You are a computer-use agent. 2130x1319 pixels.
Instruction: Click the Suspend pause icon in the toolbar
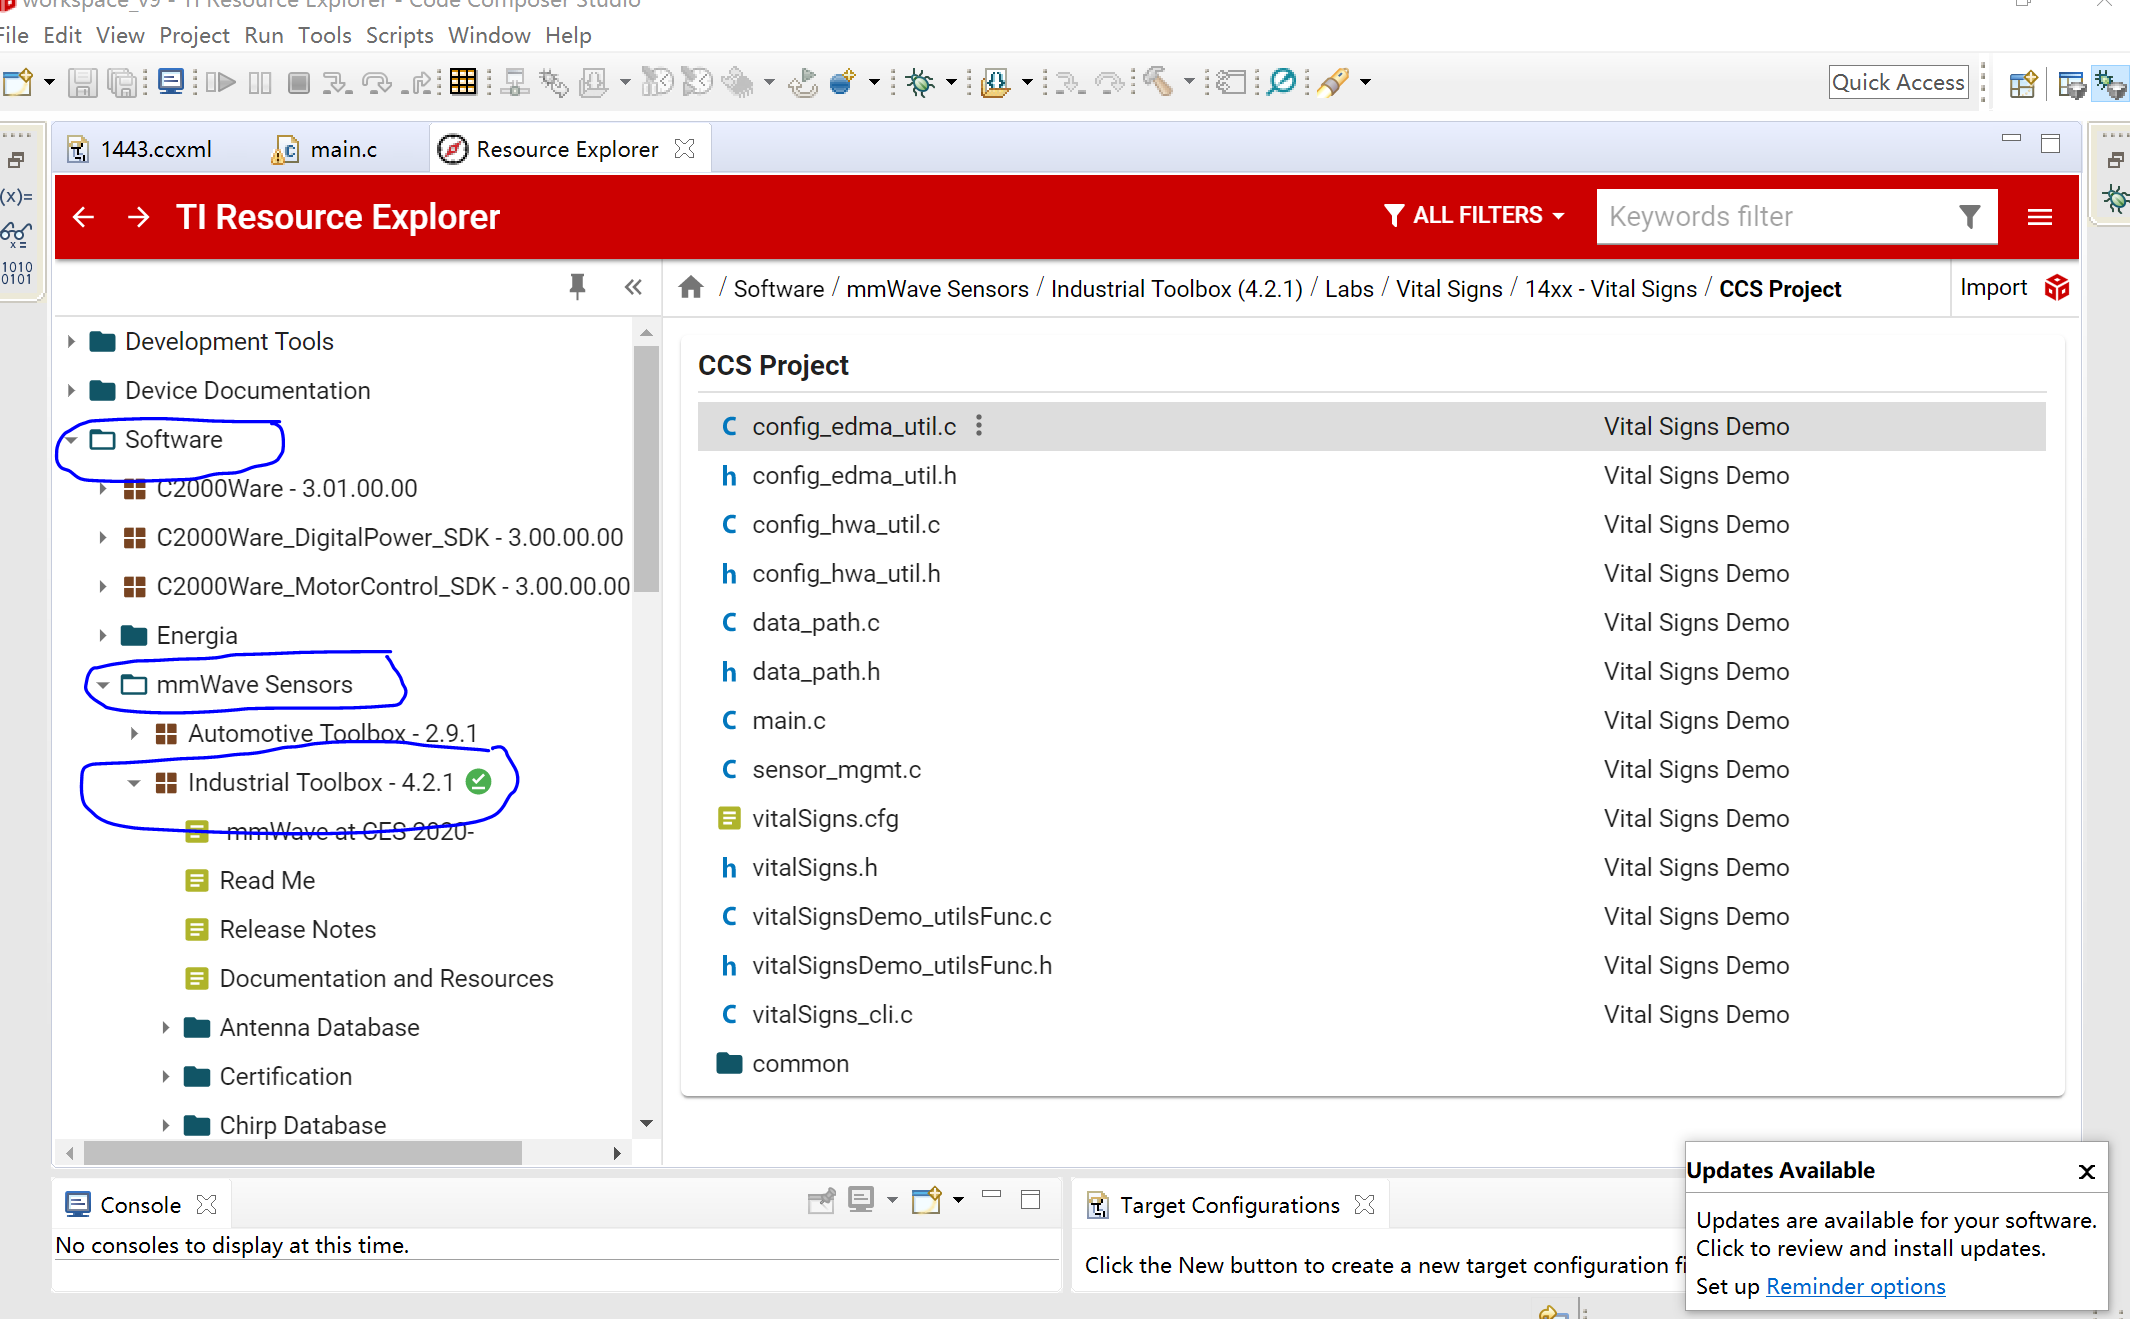260,82
